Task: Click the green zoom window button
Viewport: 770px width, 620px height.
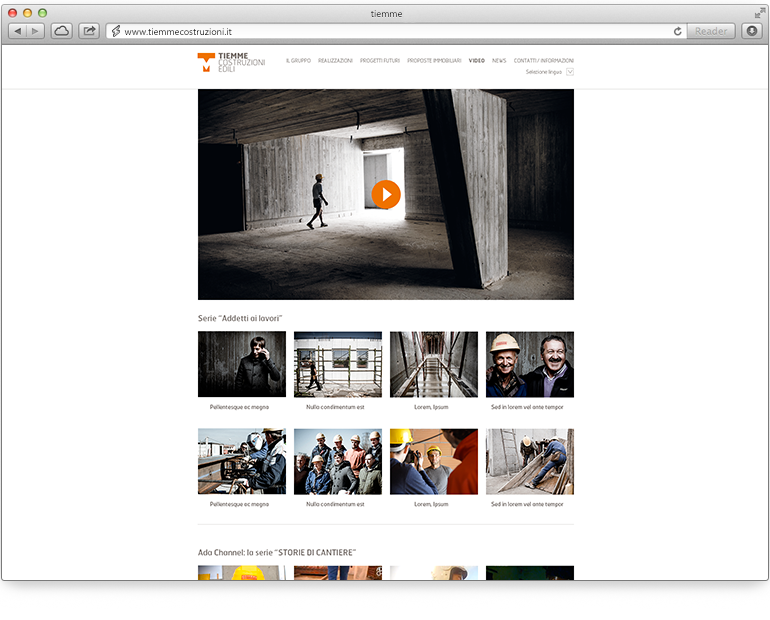Action: (x=43, y=13)
